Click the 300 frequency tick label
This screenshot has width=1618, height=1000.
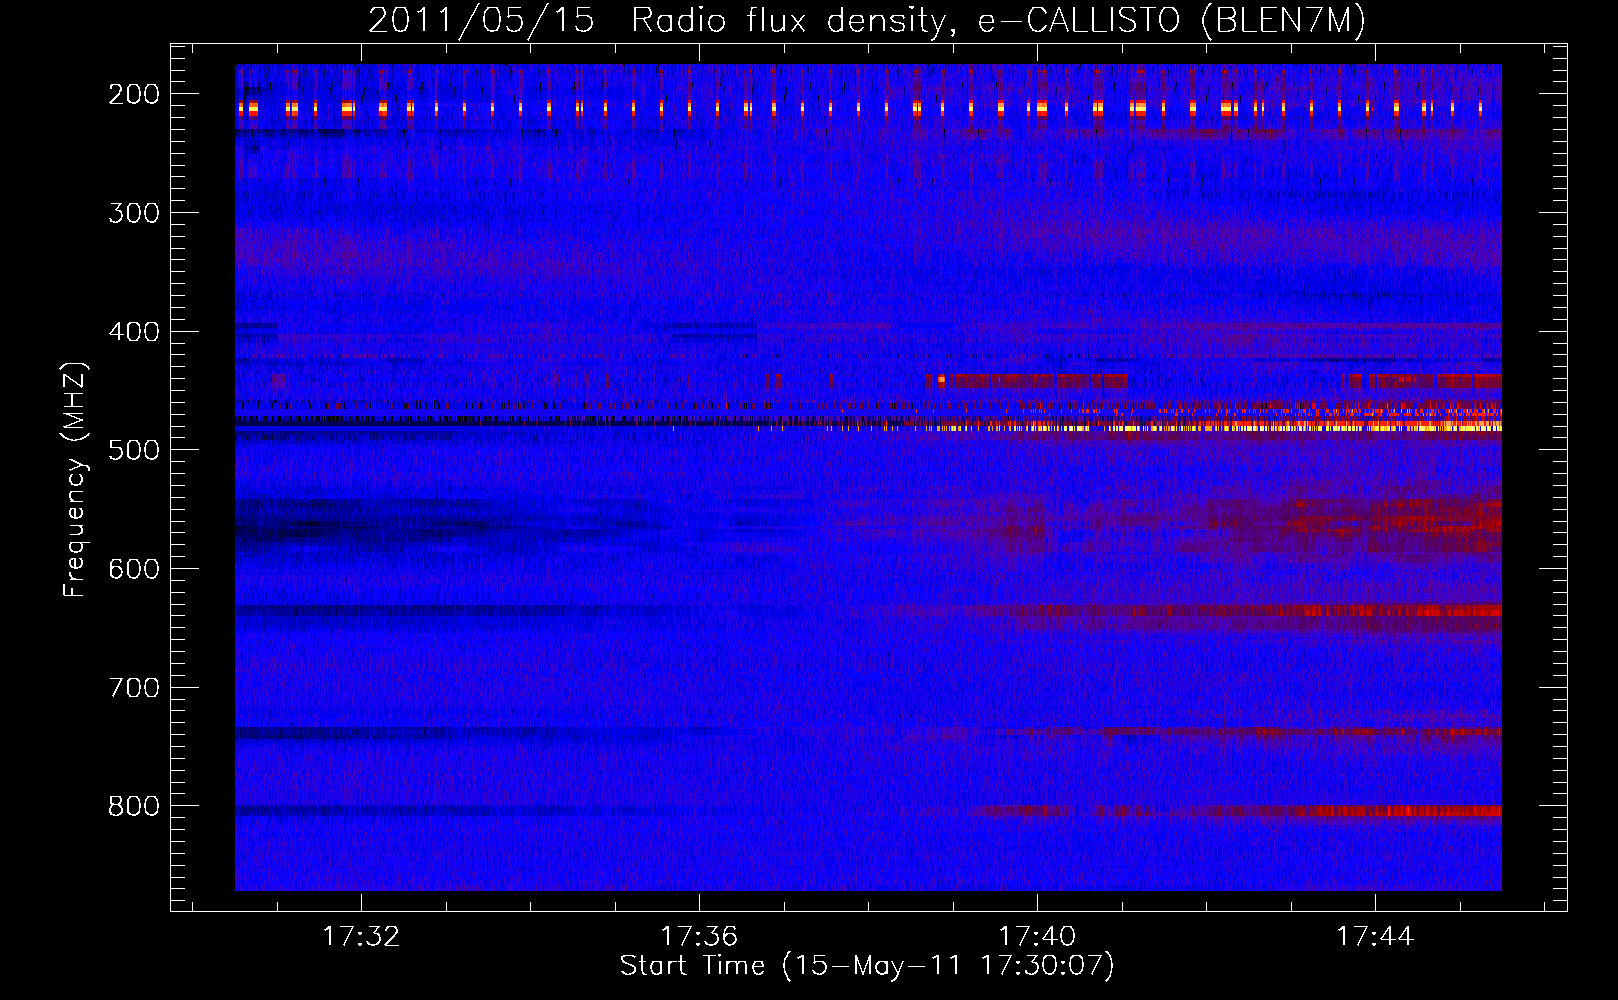134,213
